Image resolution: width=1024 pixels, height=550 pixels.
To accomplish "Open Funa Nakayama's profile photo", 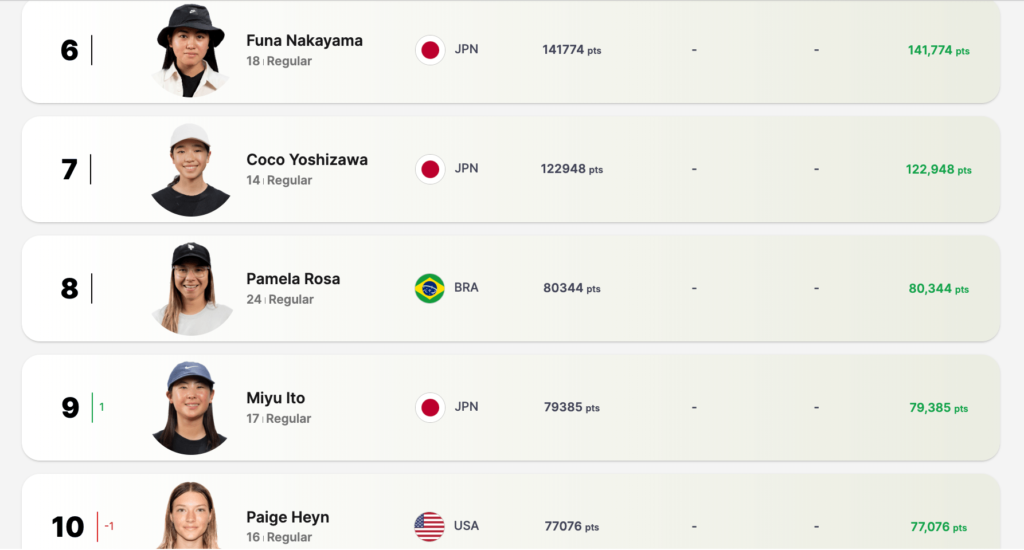I will tap(190, 52).
